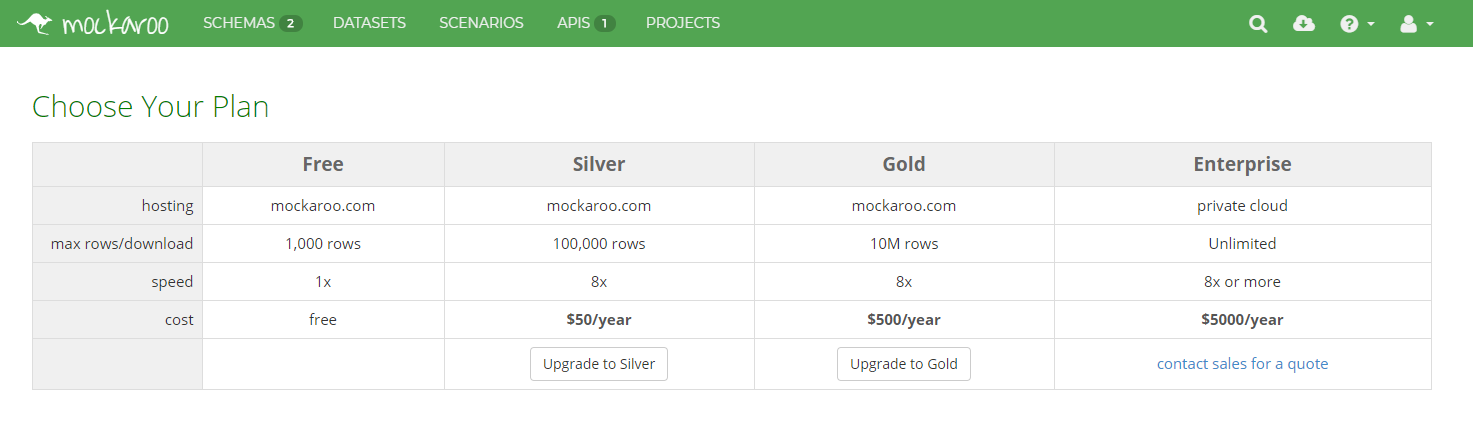The width and height of the screenshot is (1473, 425).
Task: Click the $5000/year Enterprise cost cell
Action: coord(1243,320)
